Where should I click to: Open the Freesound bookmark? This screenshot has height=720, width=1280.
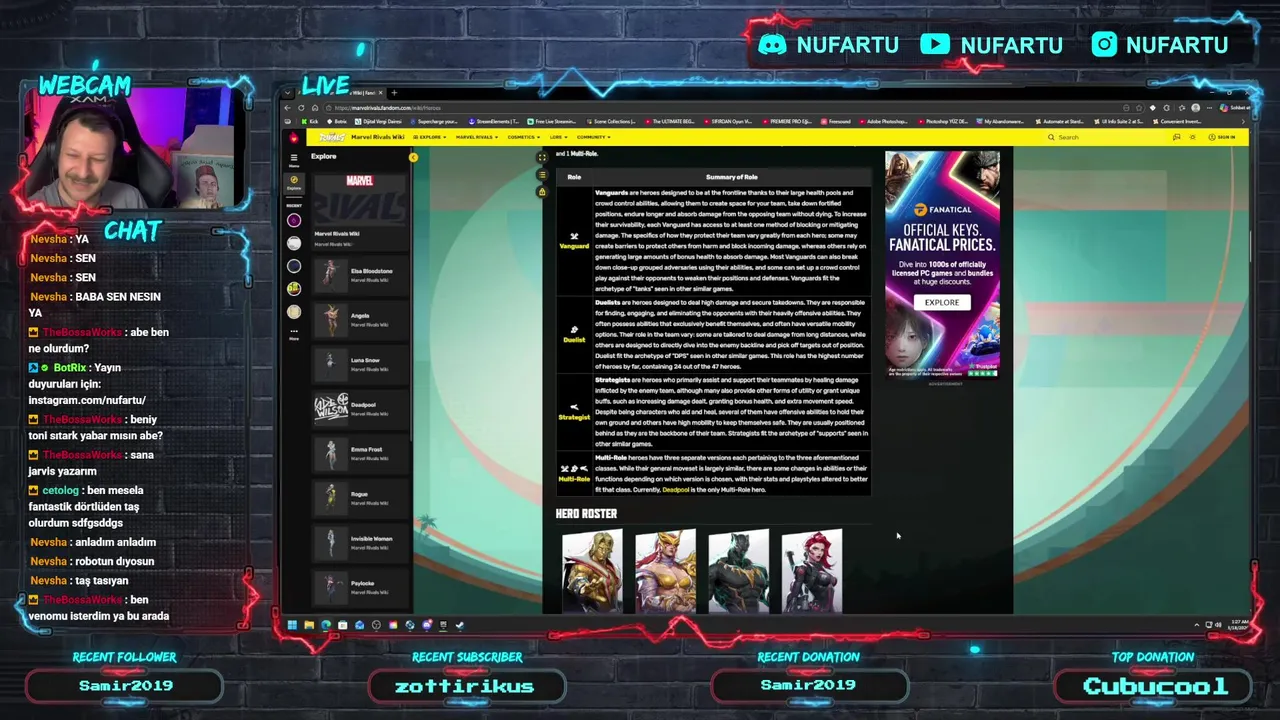[x=836, y=122]
